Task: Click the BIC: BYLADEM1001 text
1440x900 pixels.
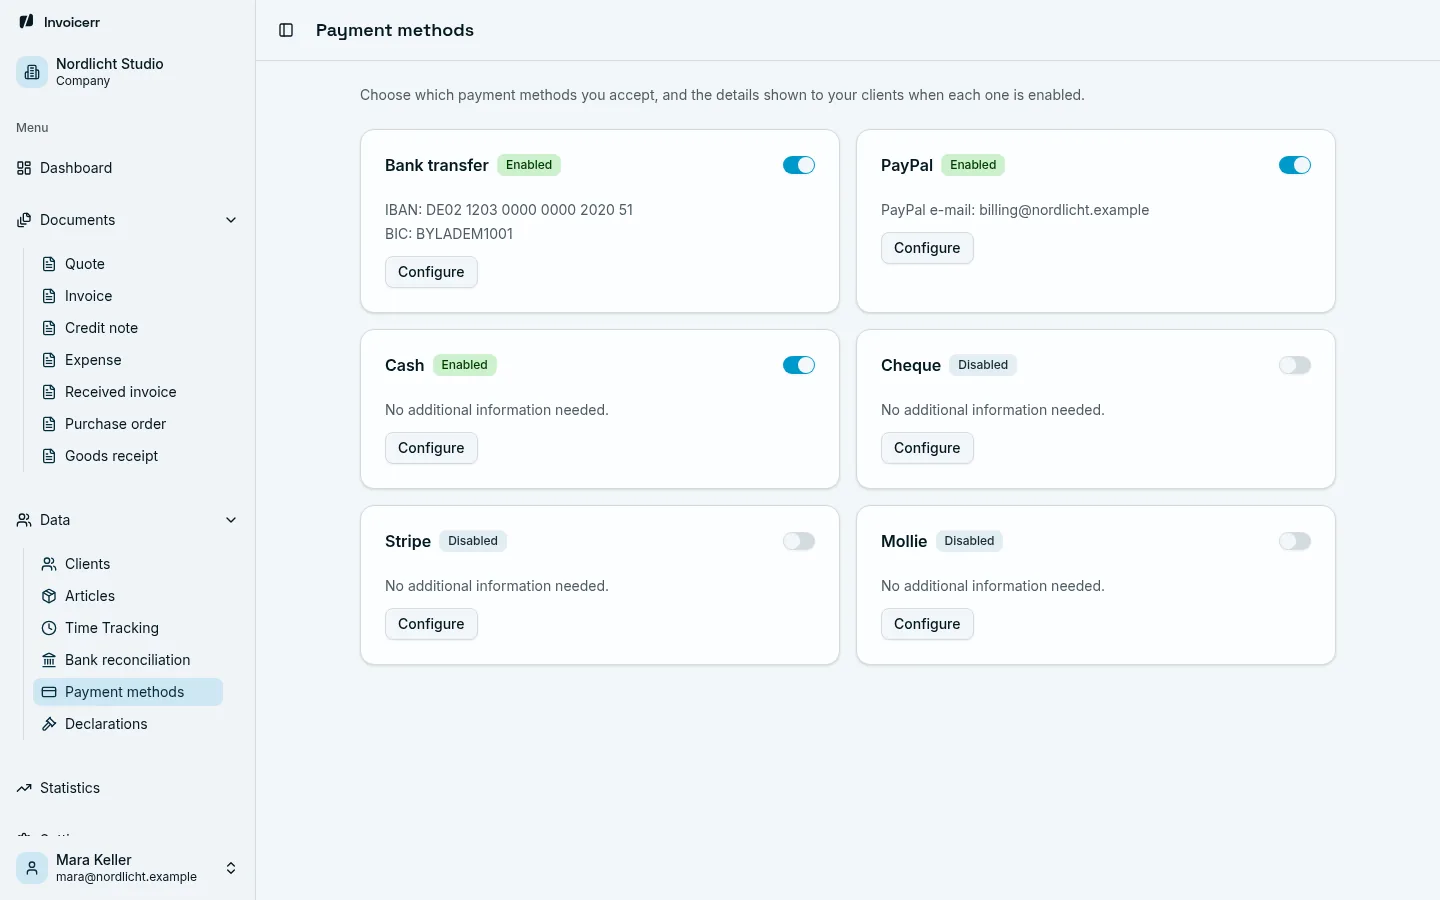Action: [x=449, y=234]
